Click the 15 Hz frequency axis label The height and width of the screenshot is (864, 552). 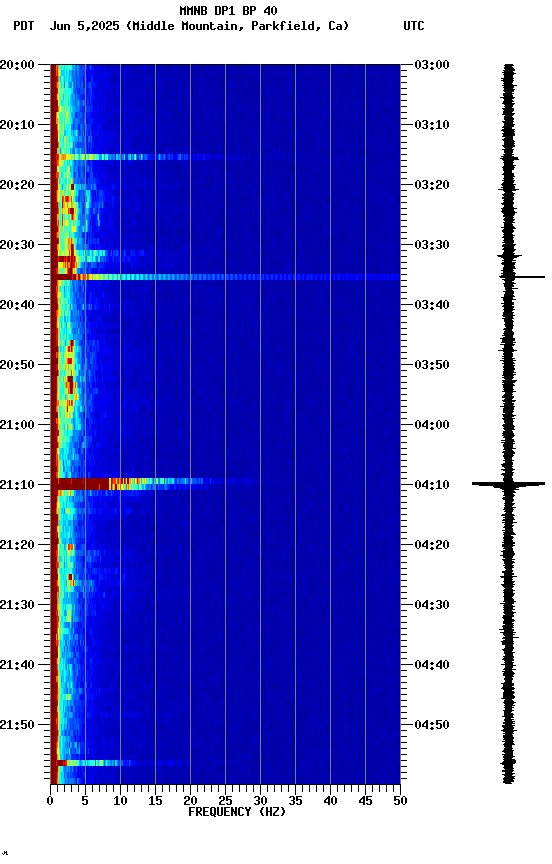tap(155, 801)
